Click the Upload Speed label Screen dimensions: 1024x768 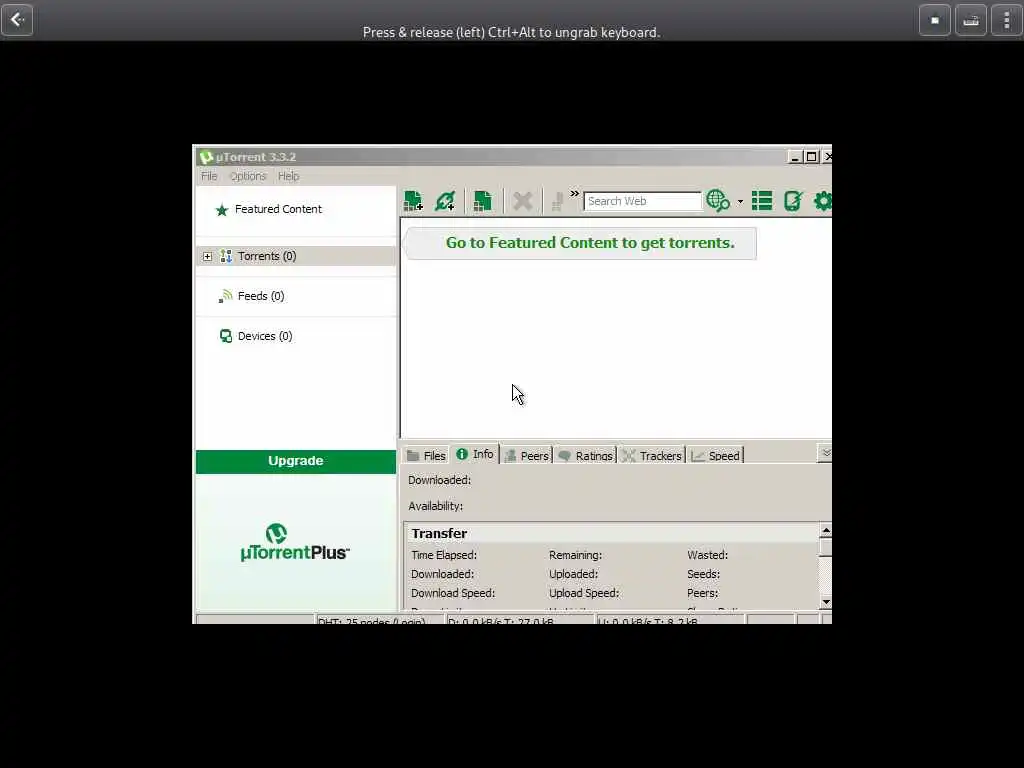(x=584, y=593)
